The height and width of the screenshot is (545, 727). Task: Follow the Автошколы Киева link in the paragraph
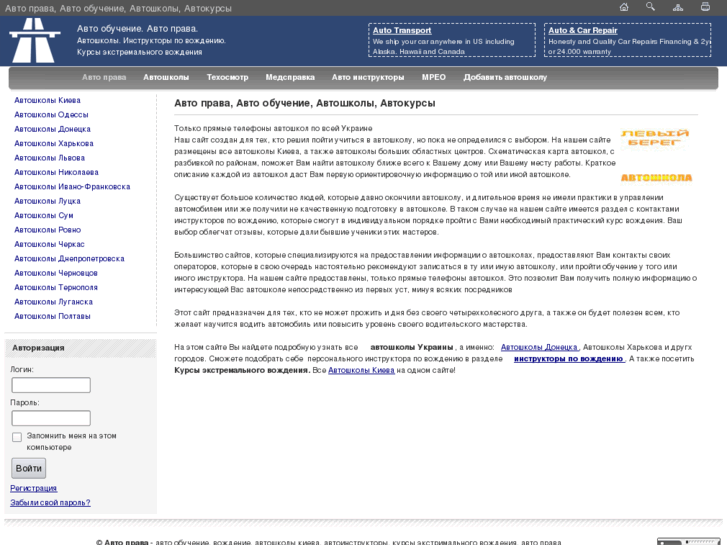pos(361,371)
